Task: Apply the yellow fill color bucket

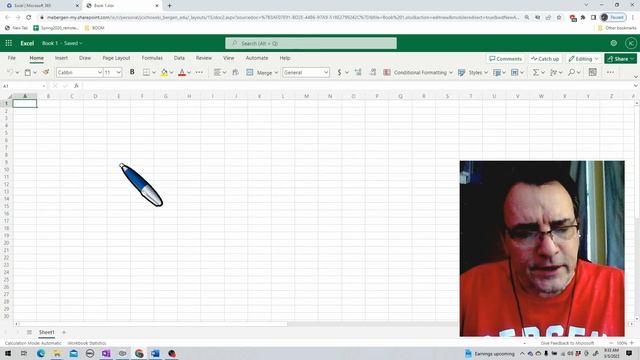Action: 164,72
